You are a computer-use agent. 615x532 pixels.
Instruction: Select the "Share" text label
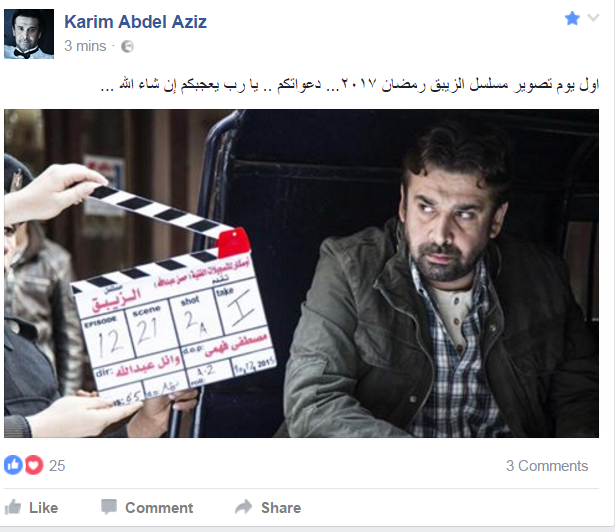click(281, 508)
